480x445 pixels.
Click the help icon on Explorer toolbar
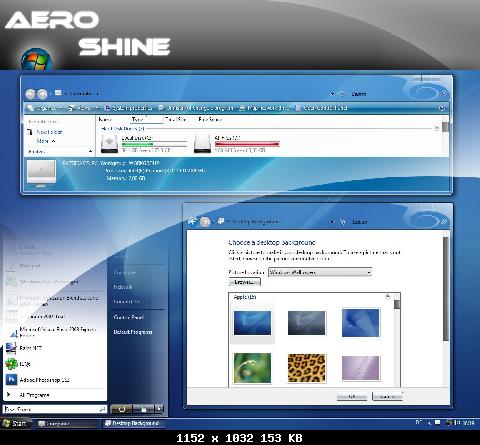pos(442,108)
